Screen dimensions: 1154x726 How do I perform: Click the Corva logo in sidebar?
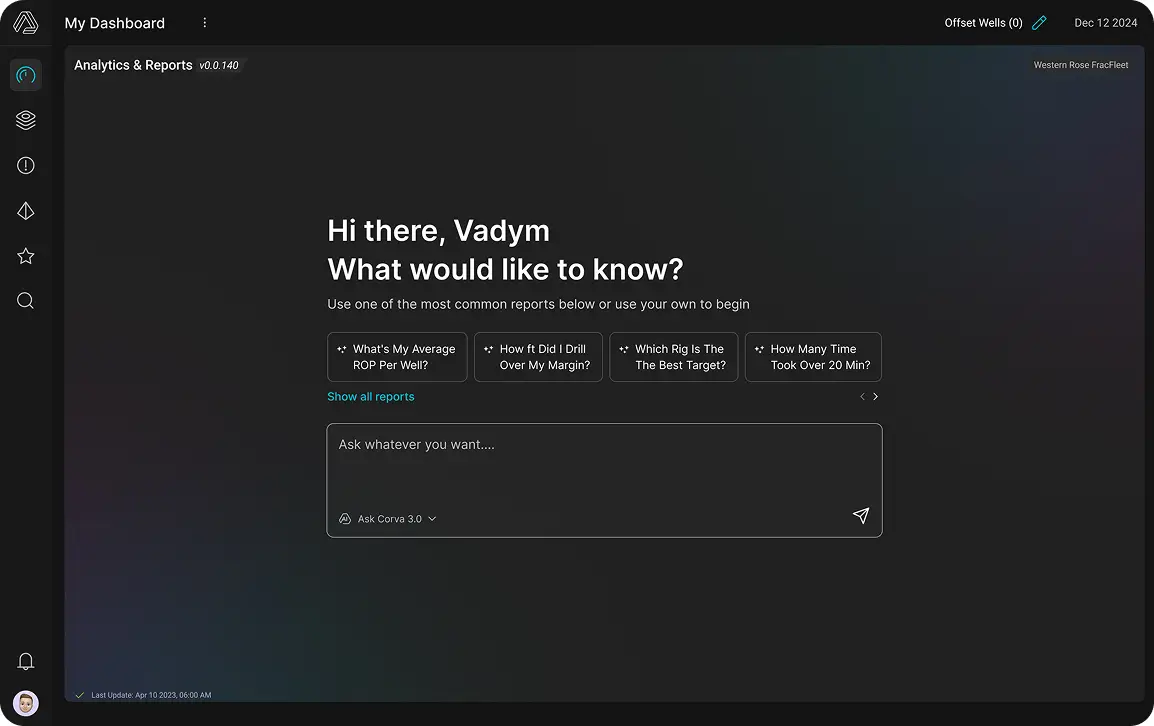(26, 23)
